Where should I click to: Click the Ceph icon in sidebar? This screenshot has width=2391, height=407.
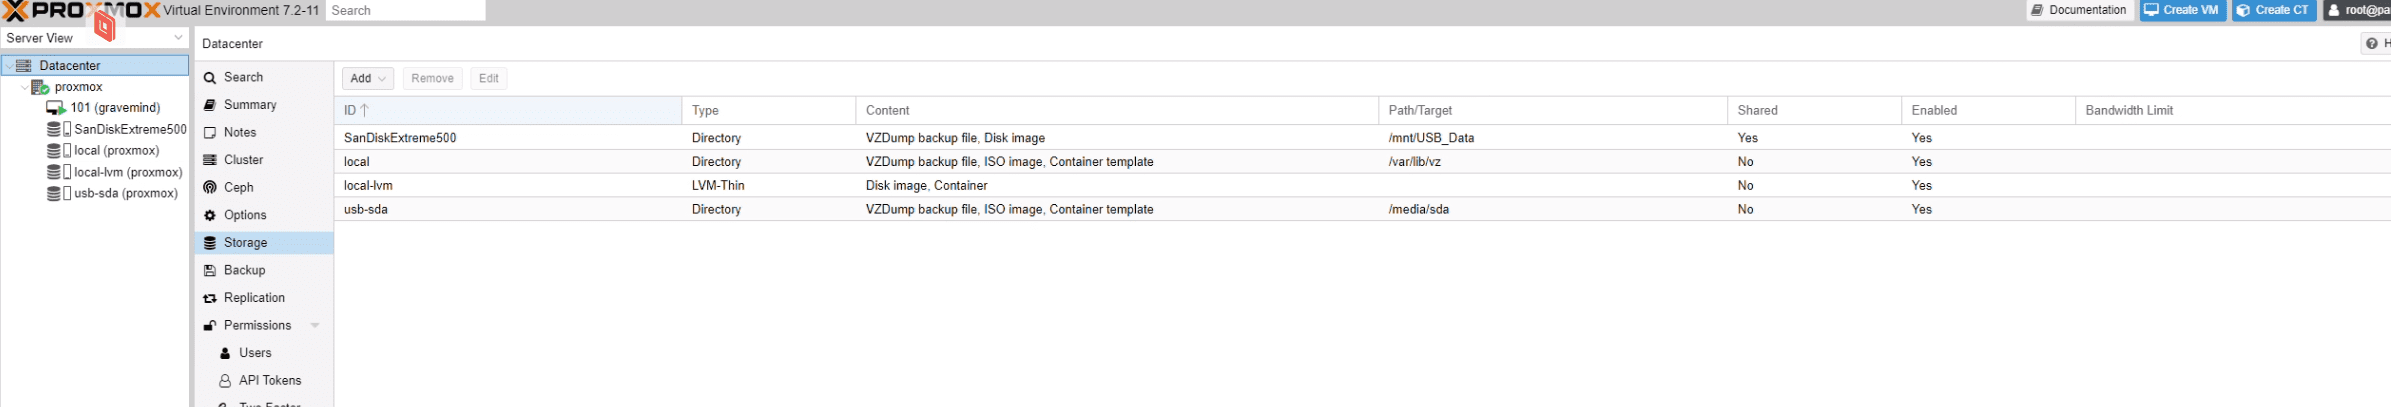click(210, 187)
